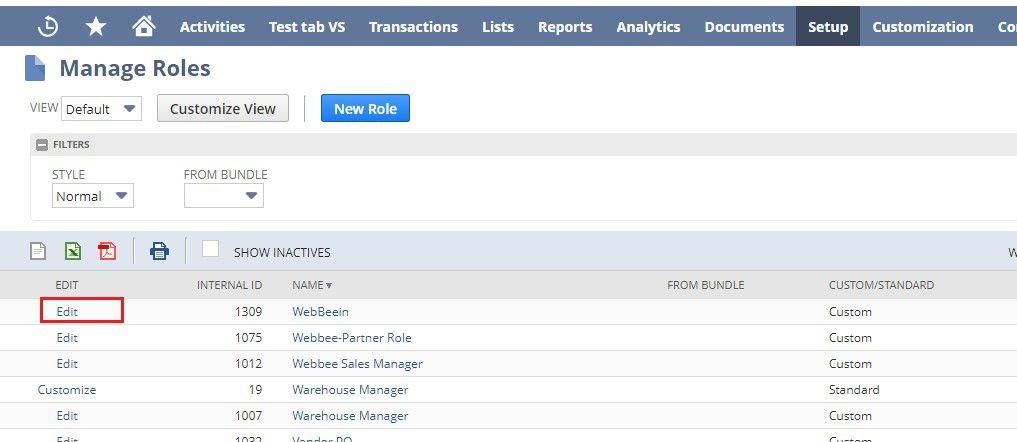The width and height of the screenshot is (1017, 442).
Task: Edit the WebBeein role
Action: click(67, 311)
